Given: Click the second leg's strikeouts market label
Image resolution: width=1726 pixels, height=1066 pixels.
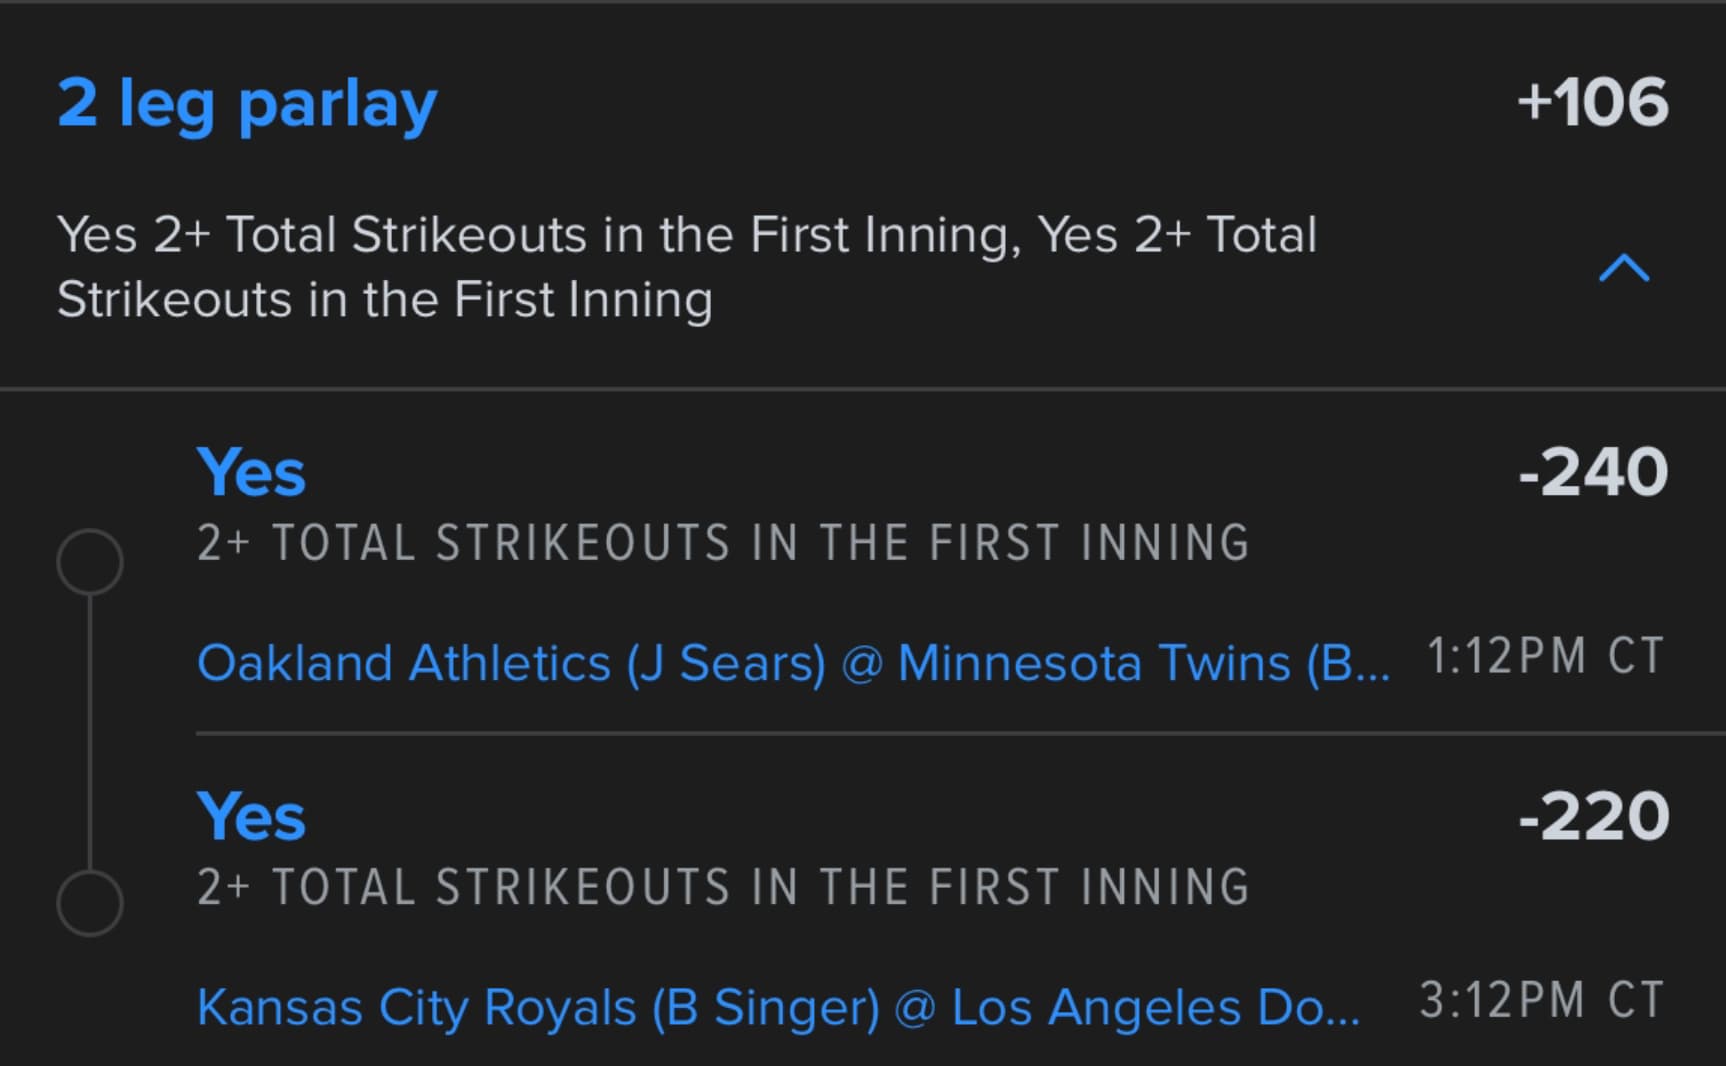Looking at the screenshot, I should 723,887.
